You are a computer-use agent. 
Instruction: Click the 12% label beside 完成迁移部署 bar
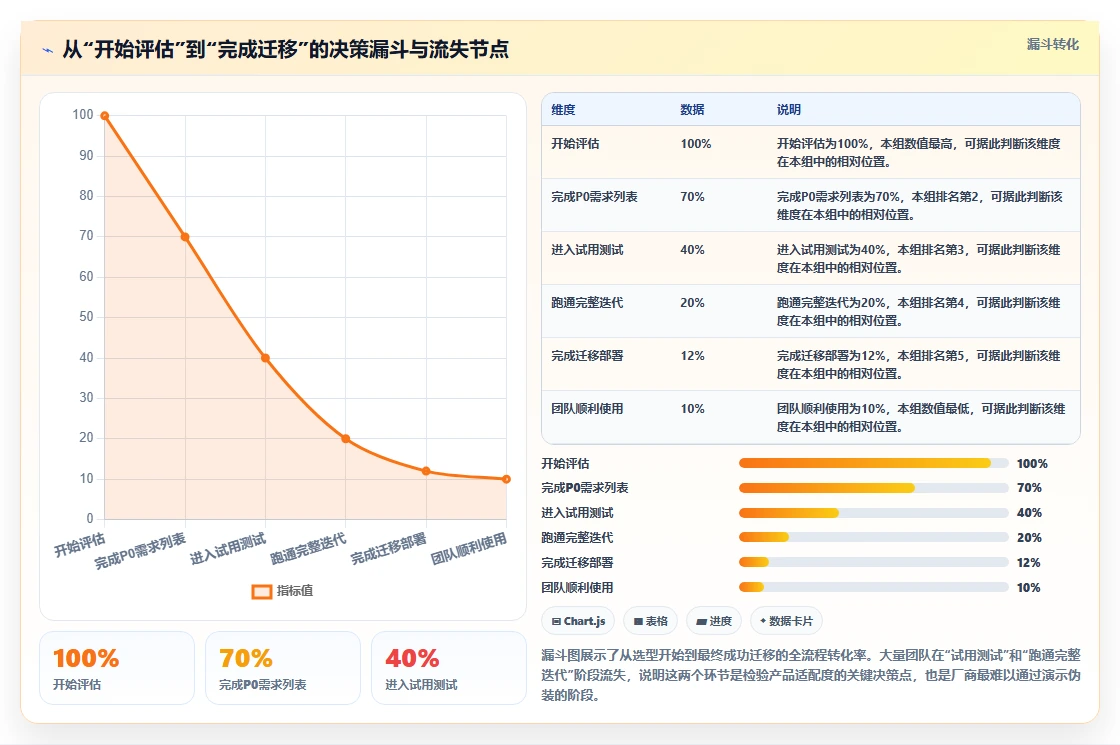[1029, 563]
